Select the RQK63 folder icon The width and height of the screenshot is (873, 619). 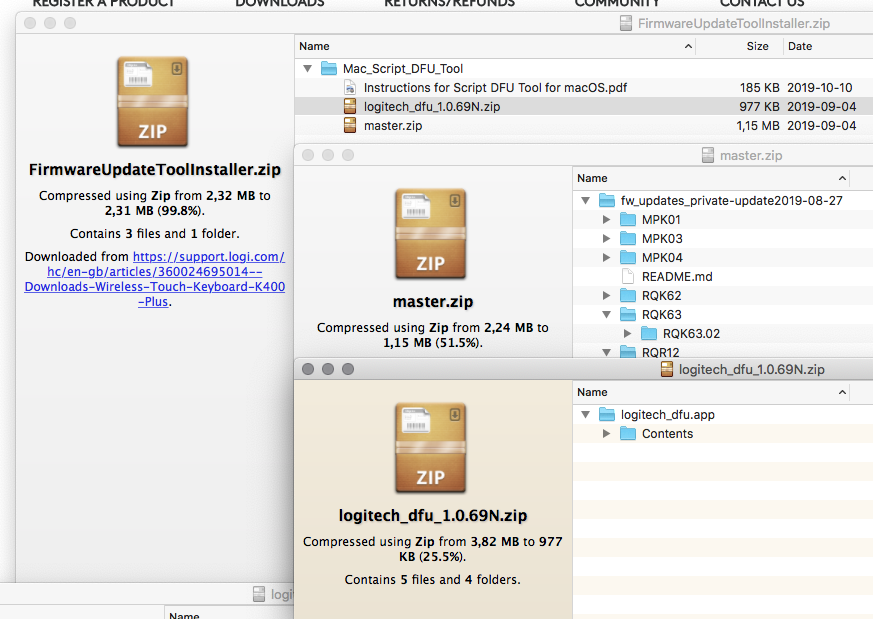point(628,315)
